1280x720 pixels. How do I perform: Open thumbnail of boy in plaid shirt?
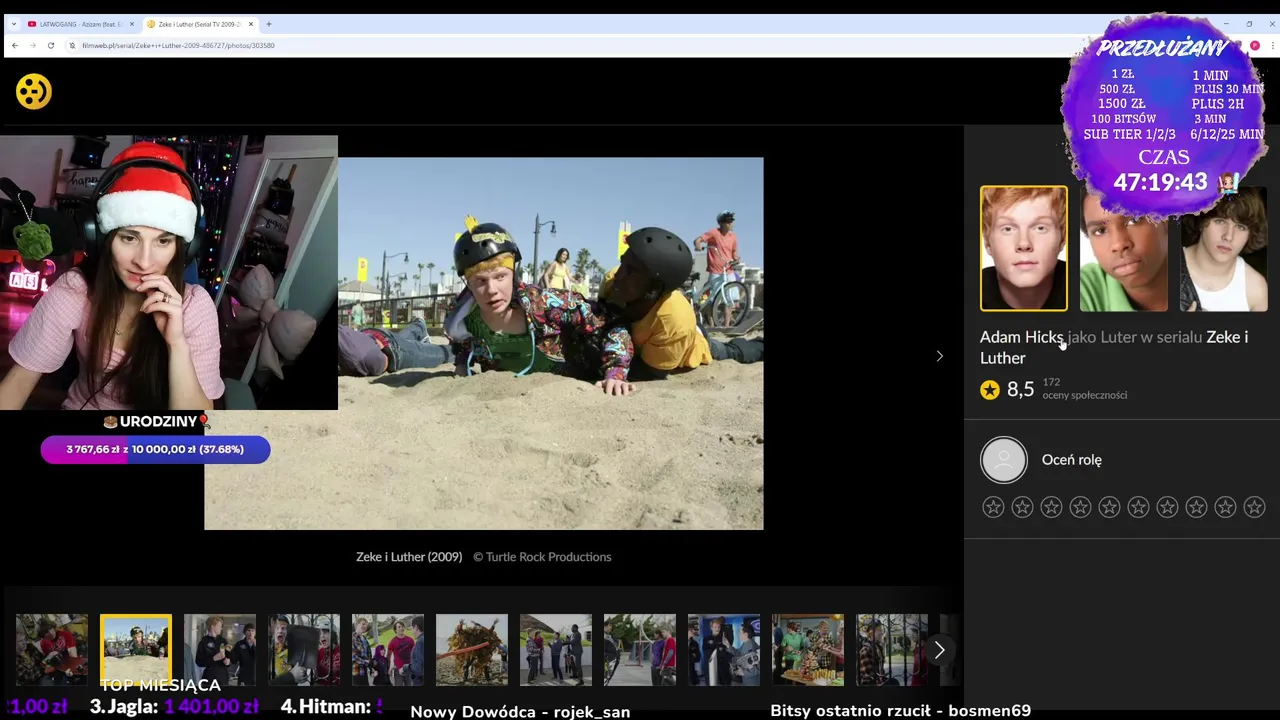click(x=892, y=650)
